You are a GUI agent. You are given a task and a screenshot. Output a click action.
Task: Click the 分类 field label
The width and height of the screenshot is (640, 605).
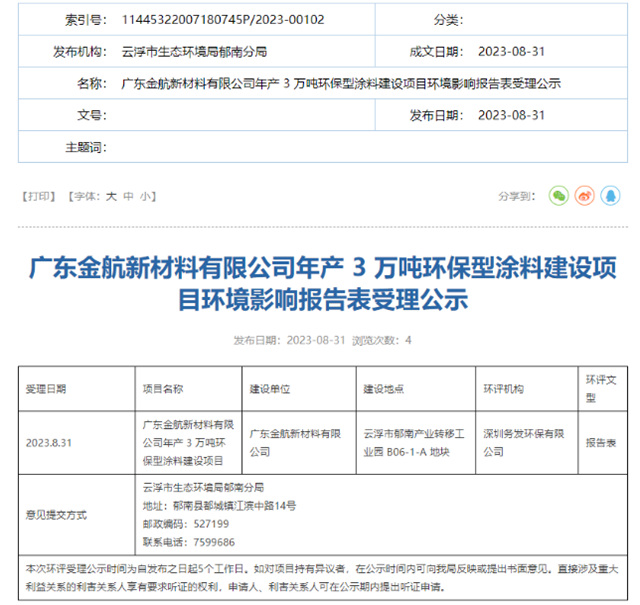[x=449, y=20]
